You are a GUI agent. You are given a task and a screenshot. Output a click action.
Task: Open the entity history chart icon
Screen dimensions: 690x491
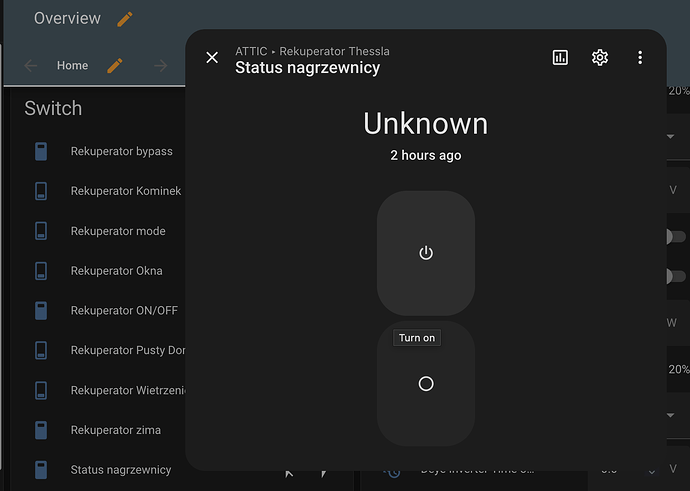pyautogui.click(x=560, y=58)
